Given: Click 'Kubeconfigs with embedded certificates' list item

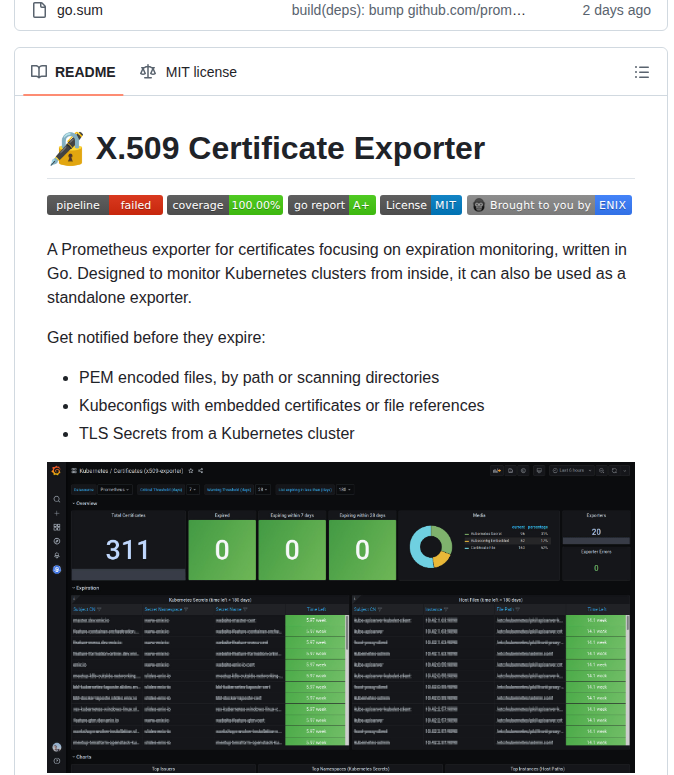Looking at the screenshot, I should pos(282,405).
